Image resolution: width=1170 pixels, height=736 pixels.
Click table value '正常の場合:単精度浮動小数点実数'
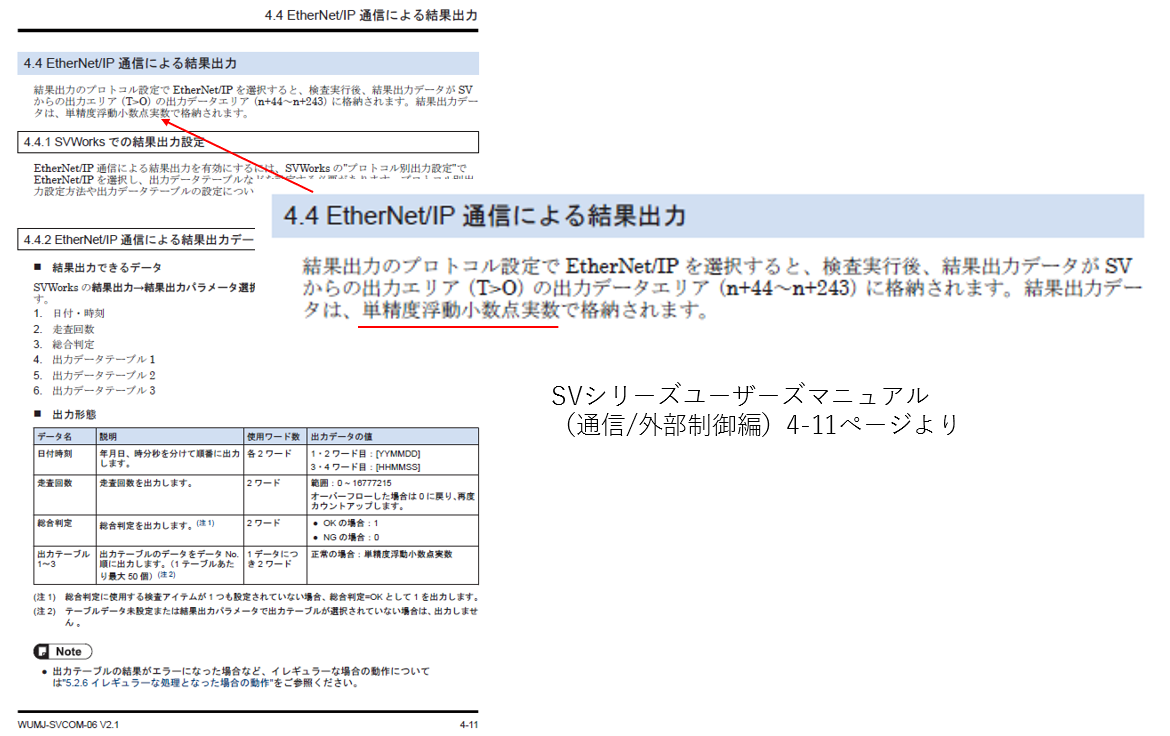381,555
